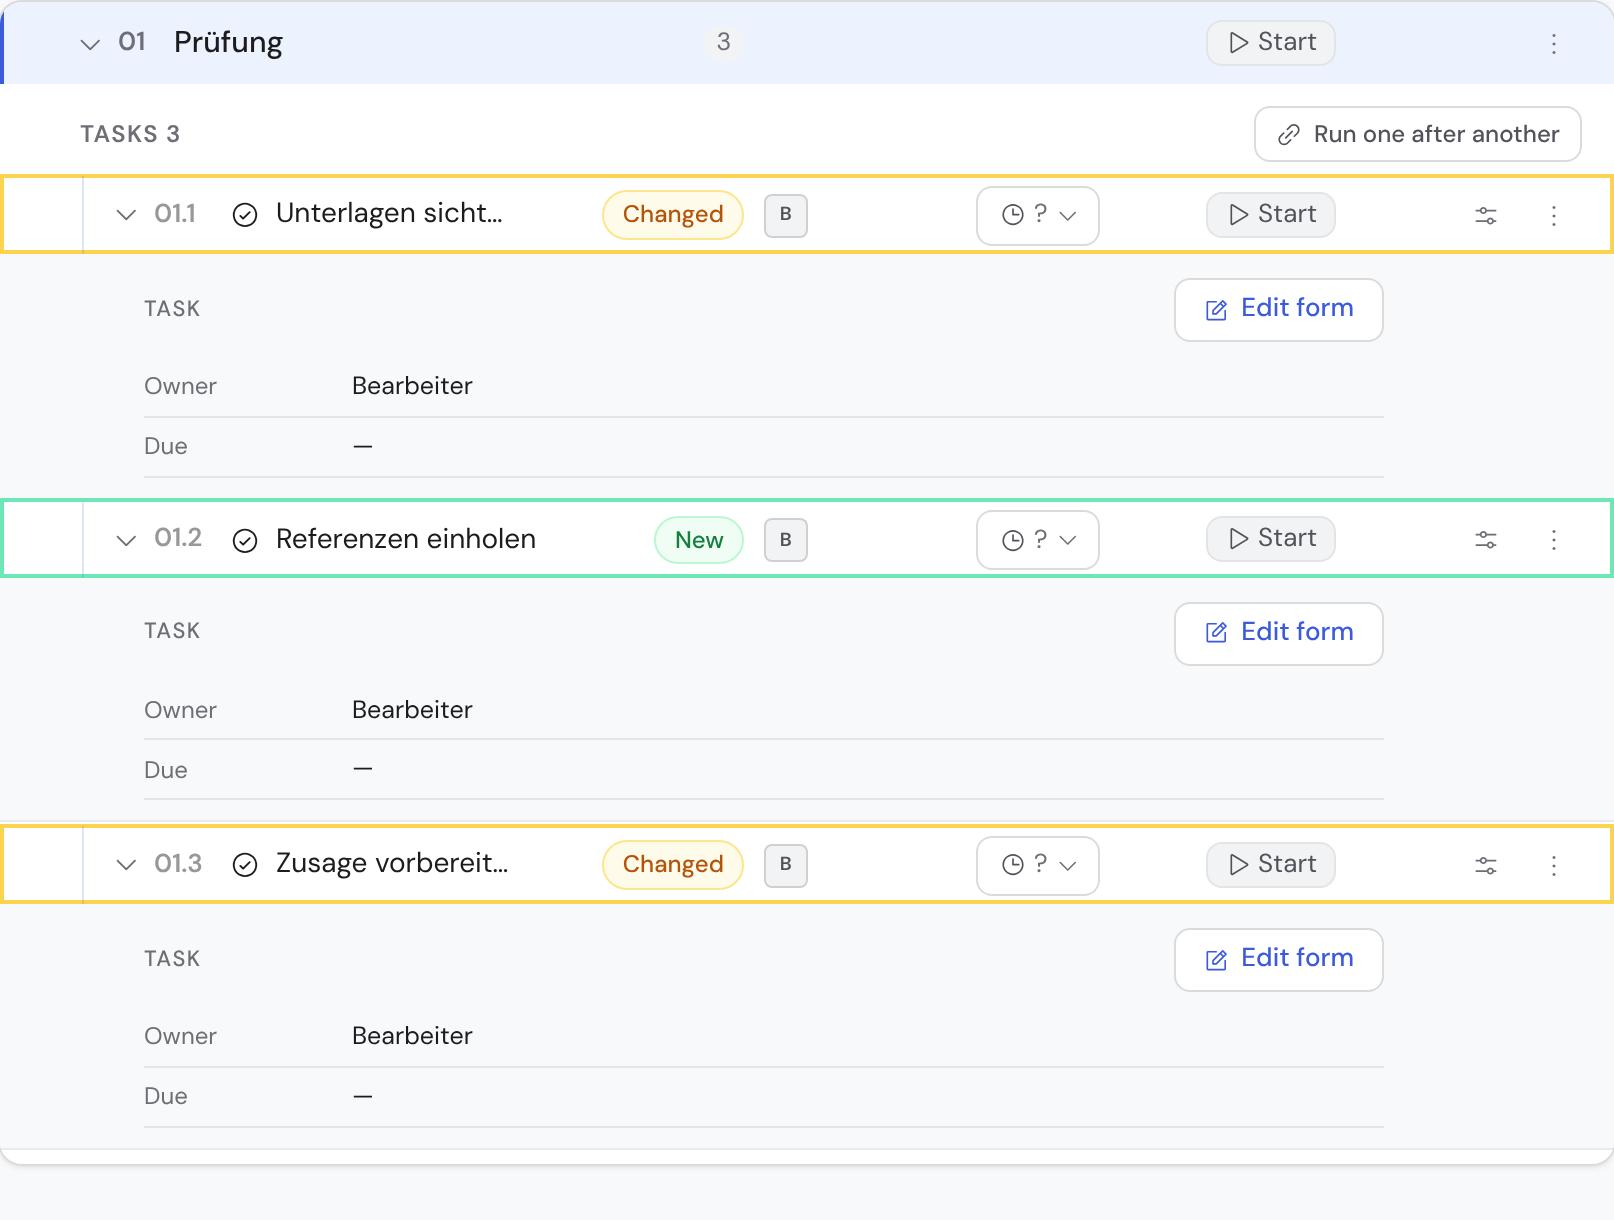Collapse the 01 Prüfung stage chevron
The image size is (1614, 1220).
coord(90,44)
